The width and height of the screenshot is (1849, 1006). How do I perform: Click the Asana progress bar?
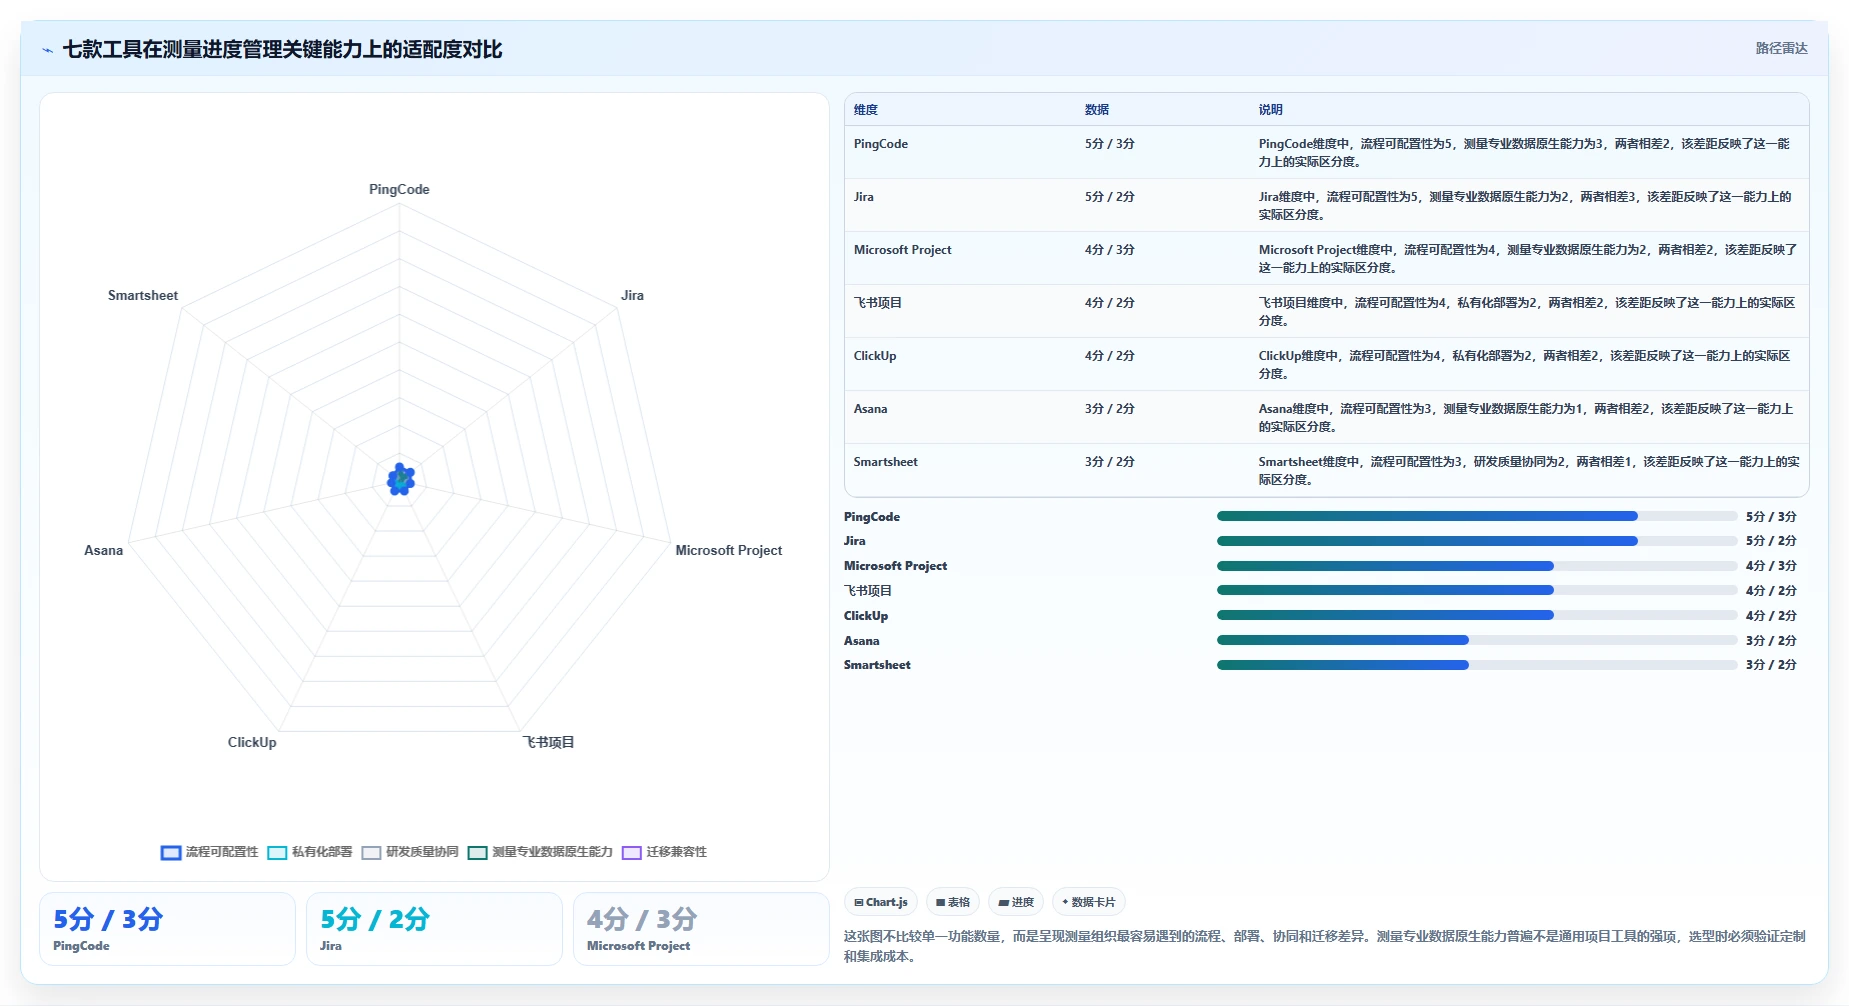point(1477,640)
